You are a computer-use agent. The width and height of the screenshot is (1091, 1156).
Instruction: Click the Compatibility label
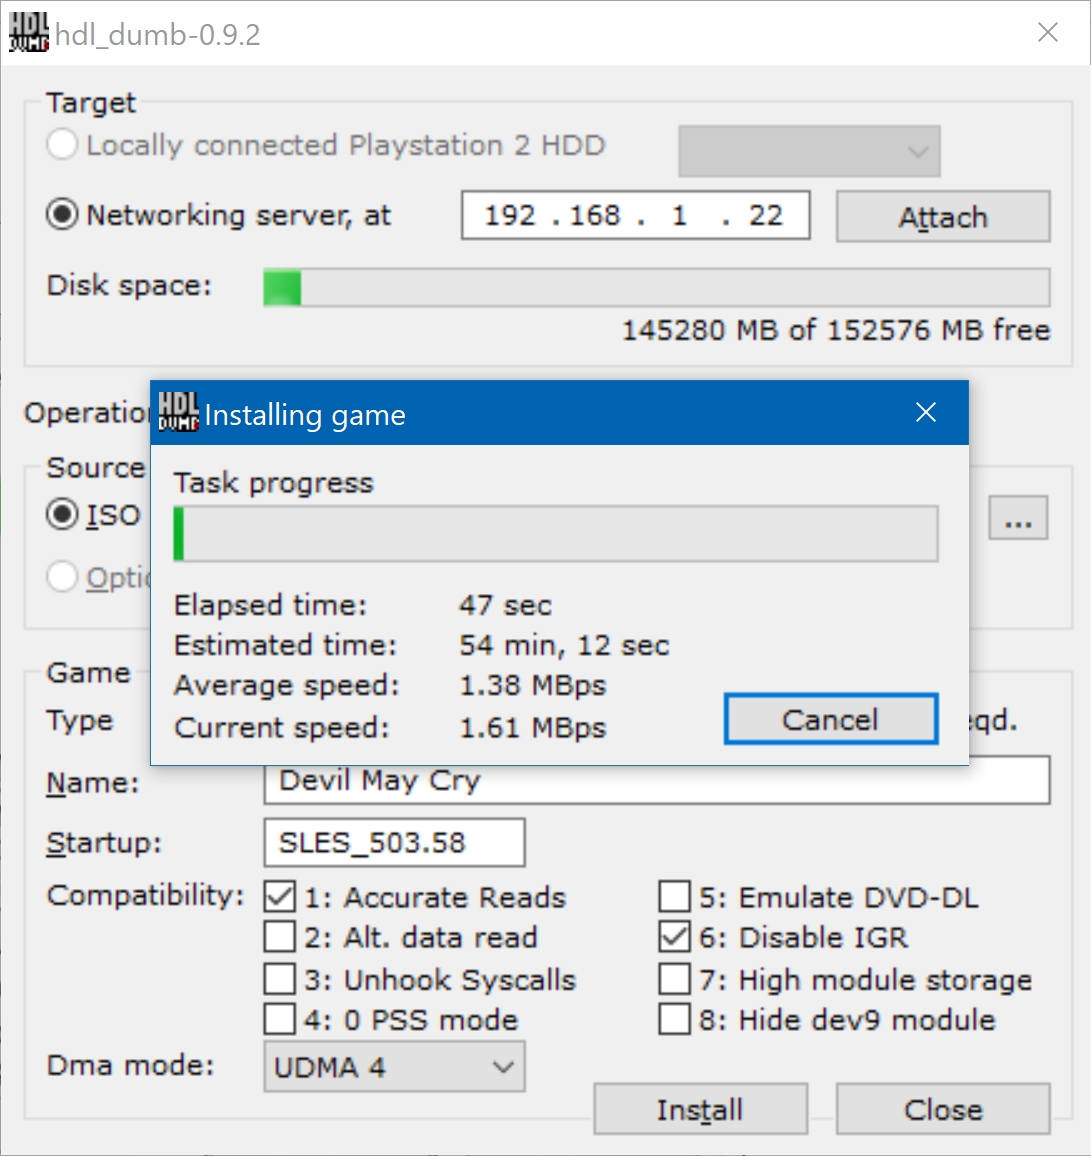tap(145, 896)
